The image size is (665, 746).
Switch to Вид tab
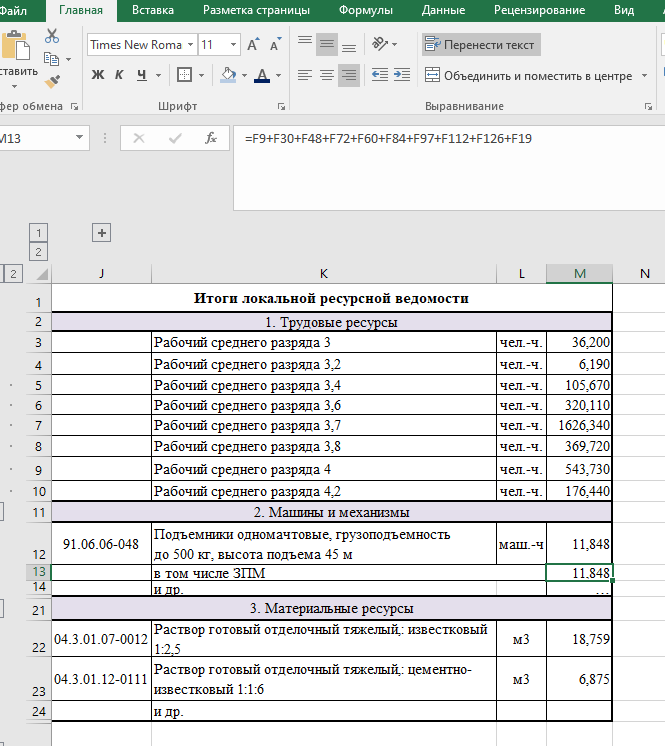coord(624,10)
